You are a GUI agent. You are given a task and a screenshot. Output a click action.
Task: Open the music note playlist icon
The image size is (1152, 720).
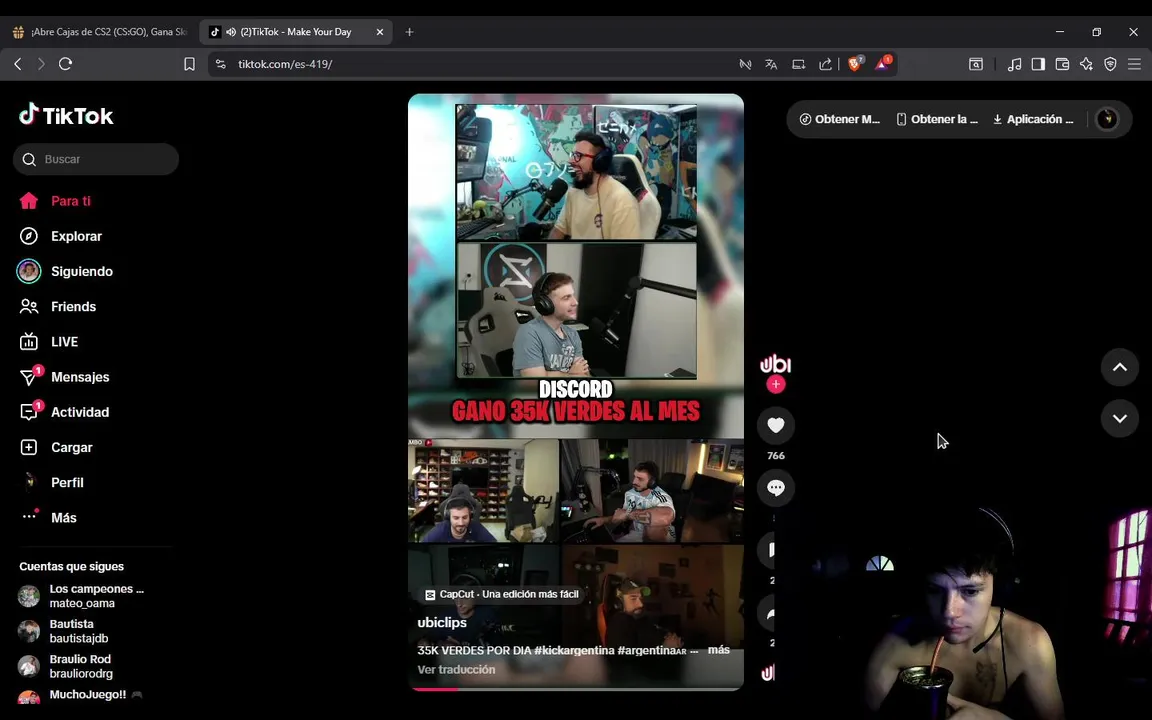click(x=1015, y=64)
